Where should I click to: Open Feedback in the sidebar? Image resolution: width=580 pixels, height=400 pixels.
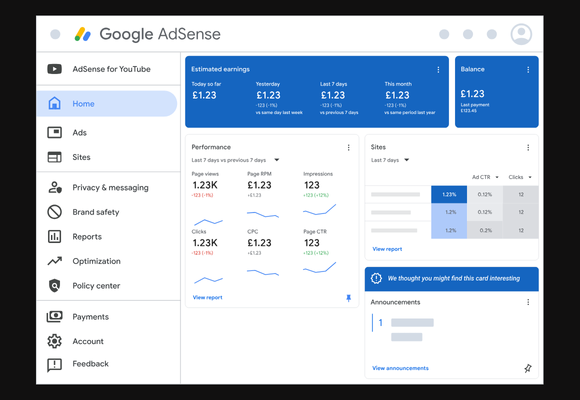pyautogui.click(x=108, y=364)
